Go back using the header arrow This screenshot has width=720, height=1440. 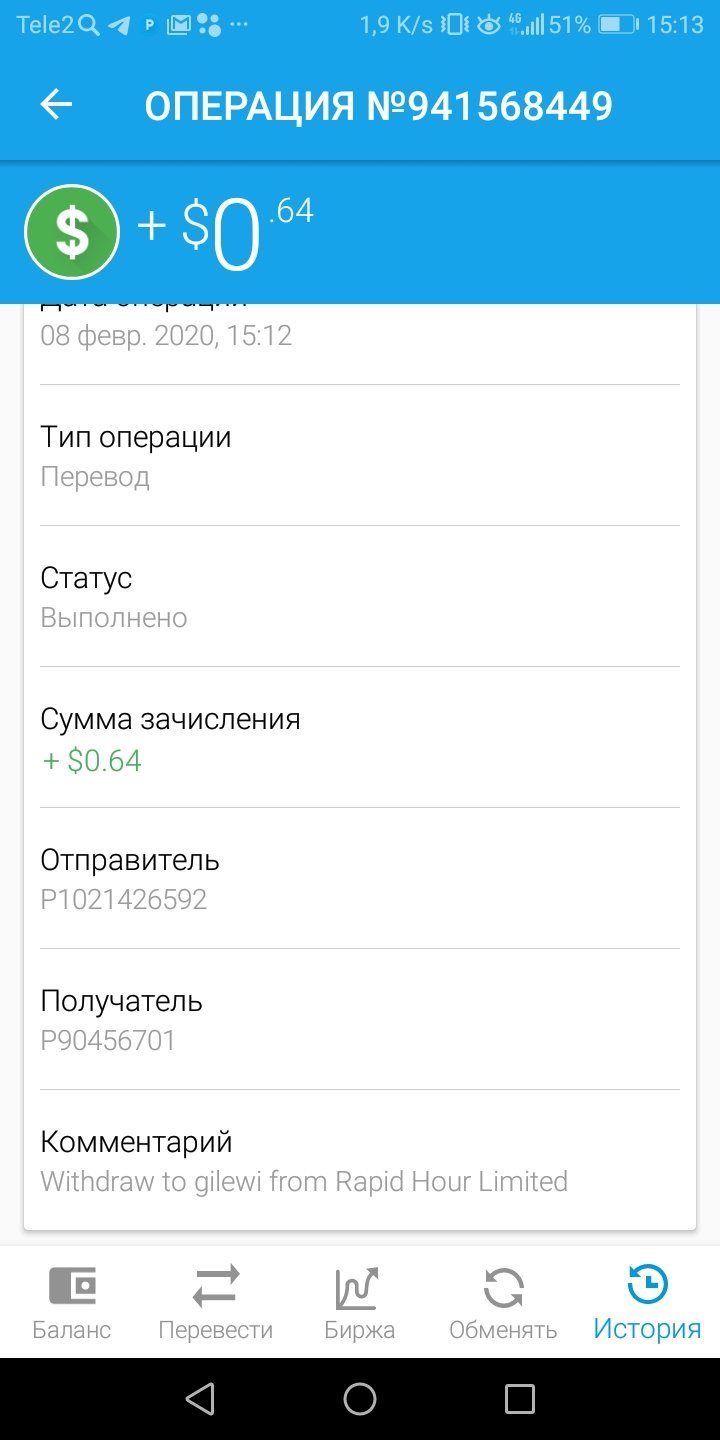57,105
